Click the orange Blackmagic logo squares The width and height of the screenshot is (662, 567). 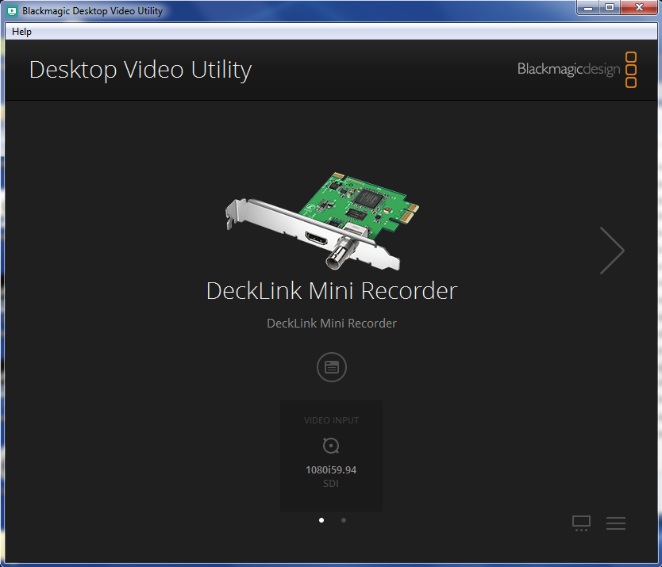(x=631, y=69)
